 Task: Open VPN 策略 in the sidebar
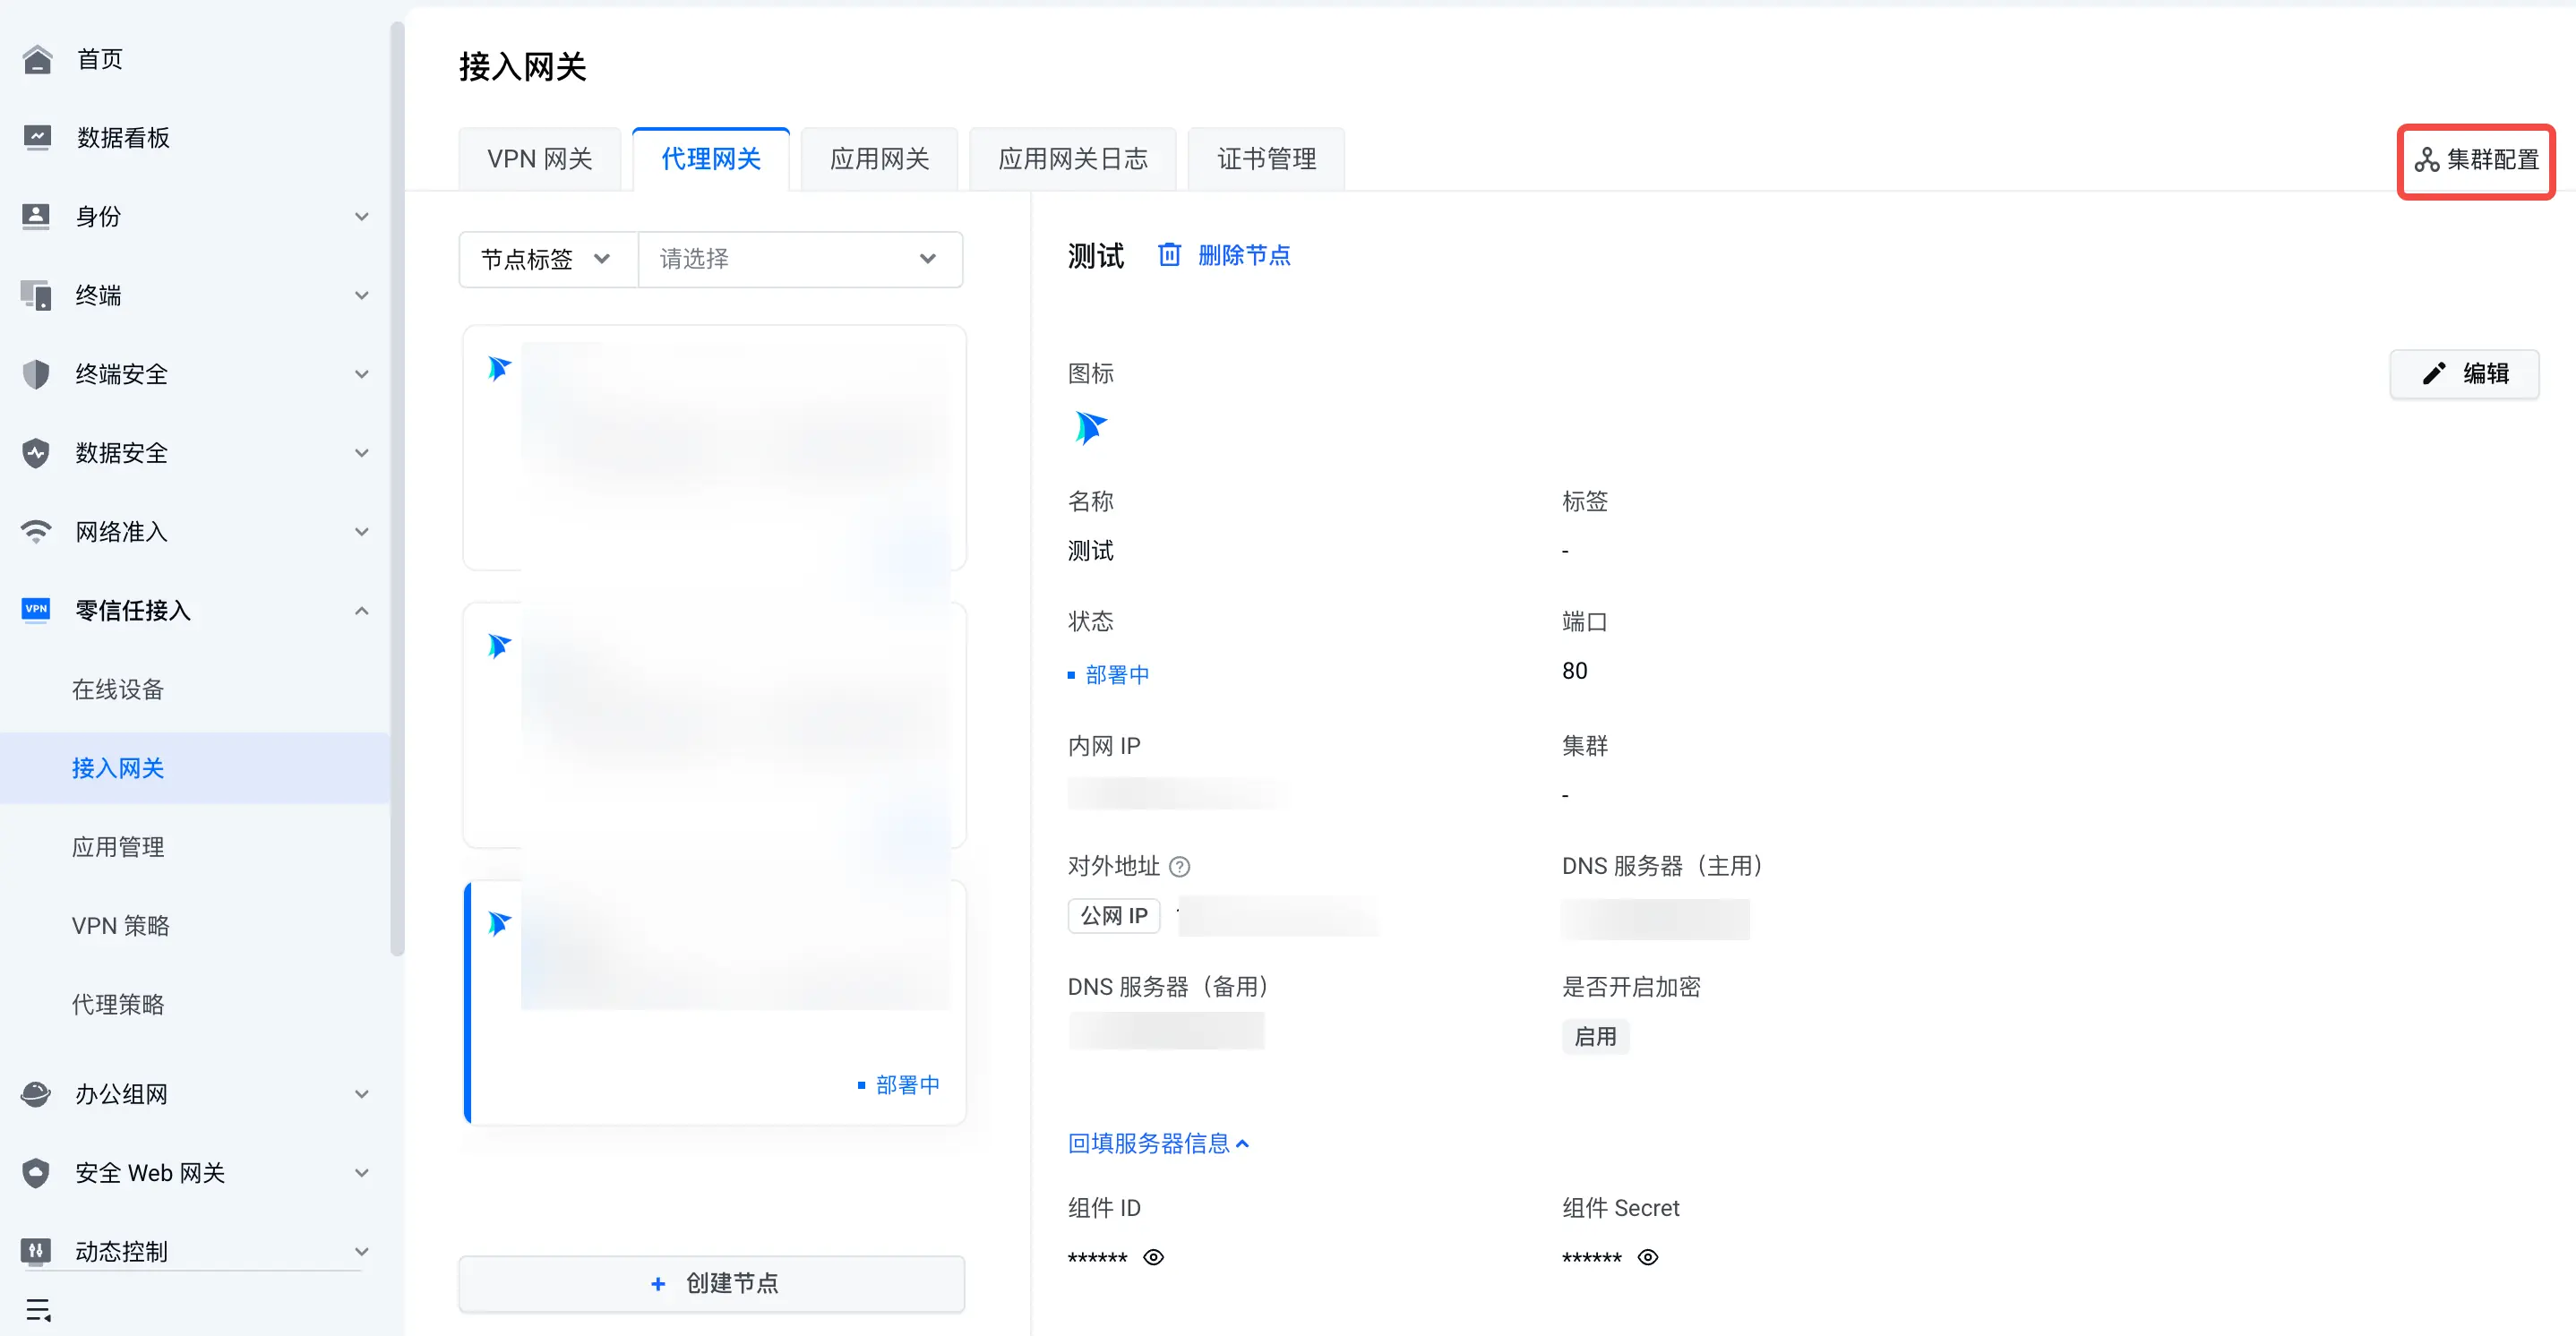(x=120, y=926)
